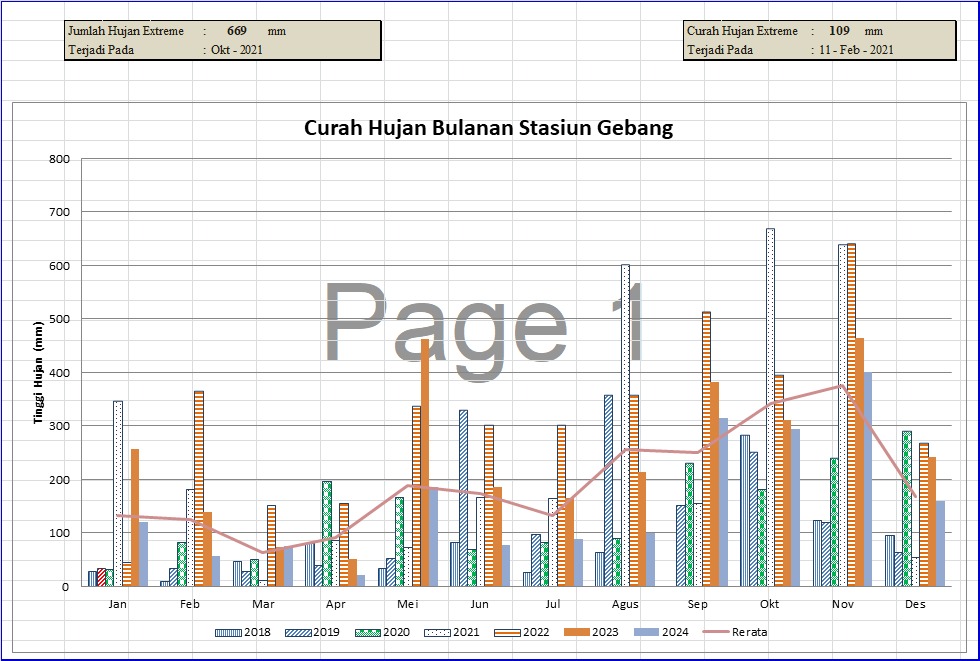Click the 2022 striped legend marker
The width and height of the screenshot is (980, 661).
coord(506,632)
